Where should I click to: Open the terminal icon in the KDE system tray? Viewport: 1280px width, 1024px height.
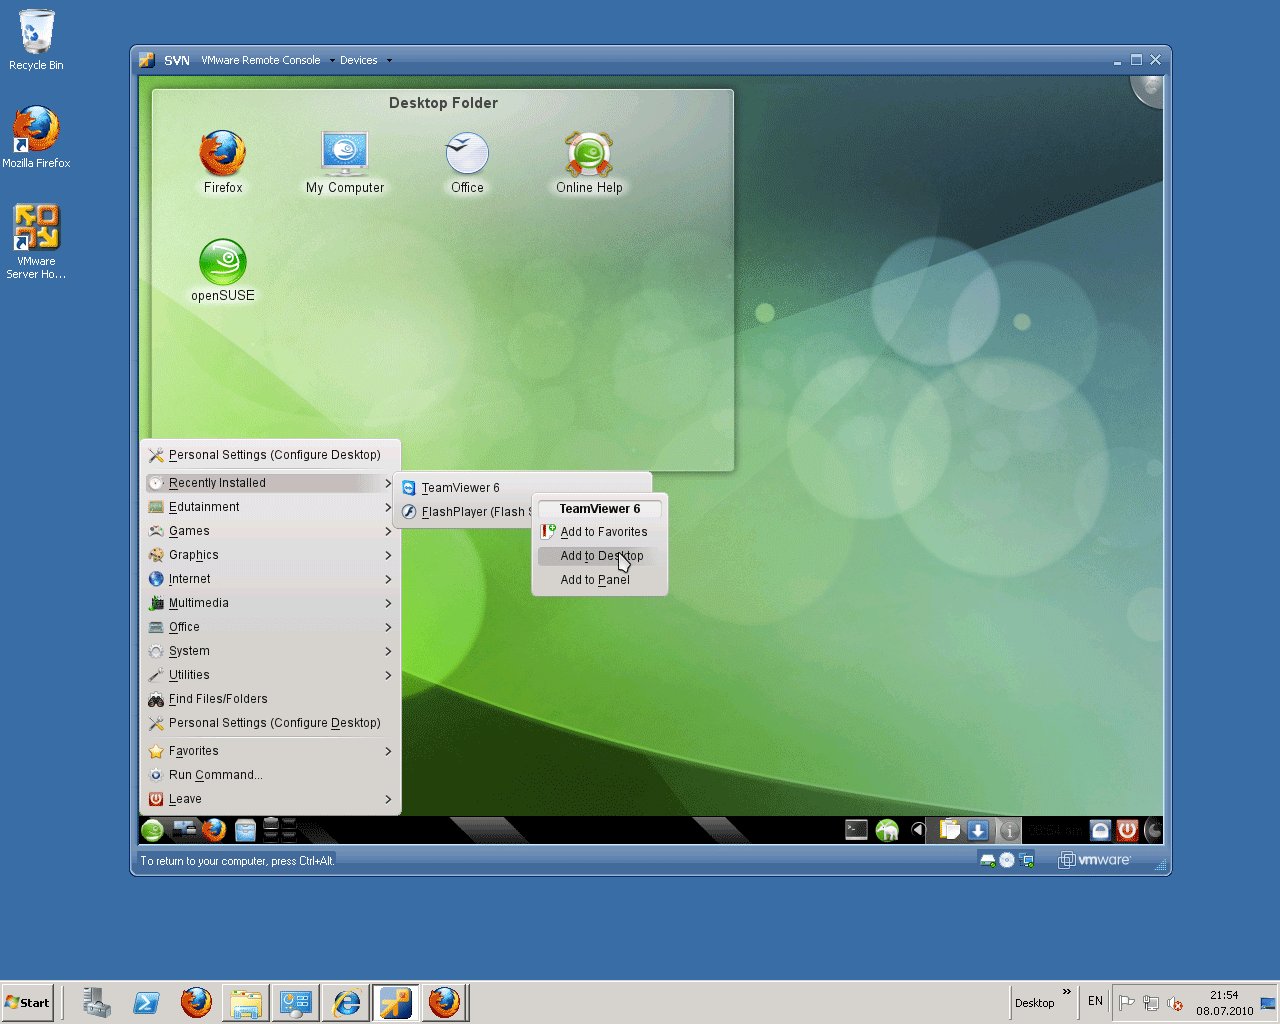[856, 830]
